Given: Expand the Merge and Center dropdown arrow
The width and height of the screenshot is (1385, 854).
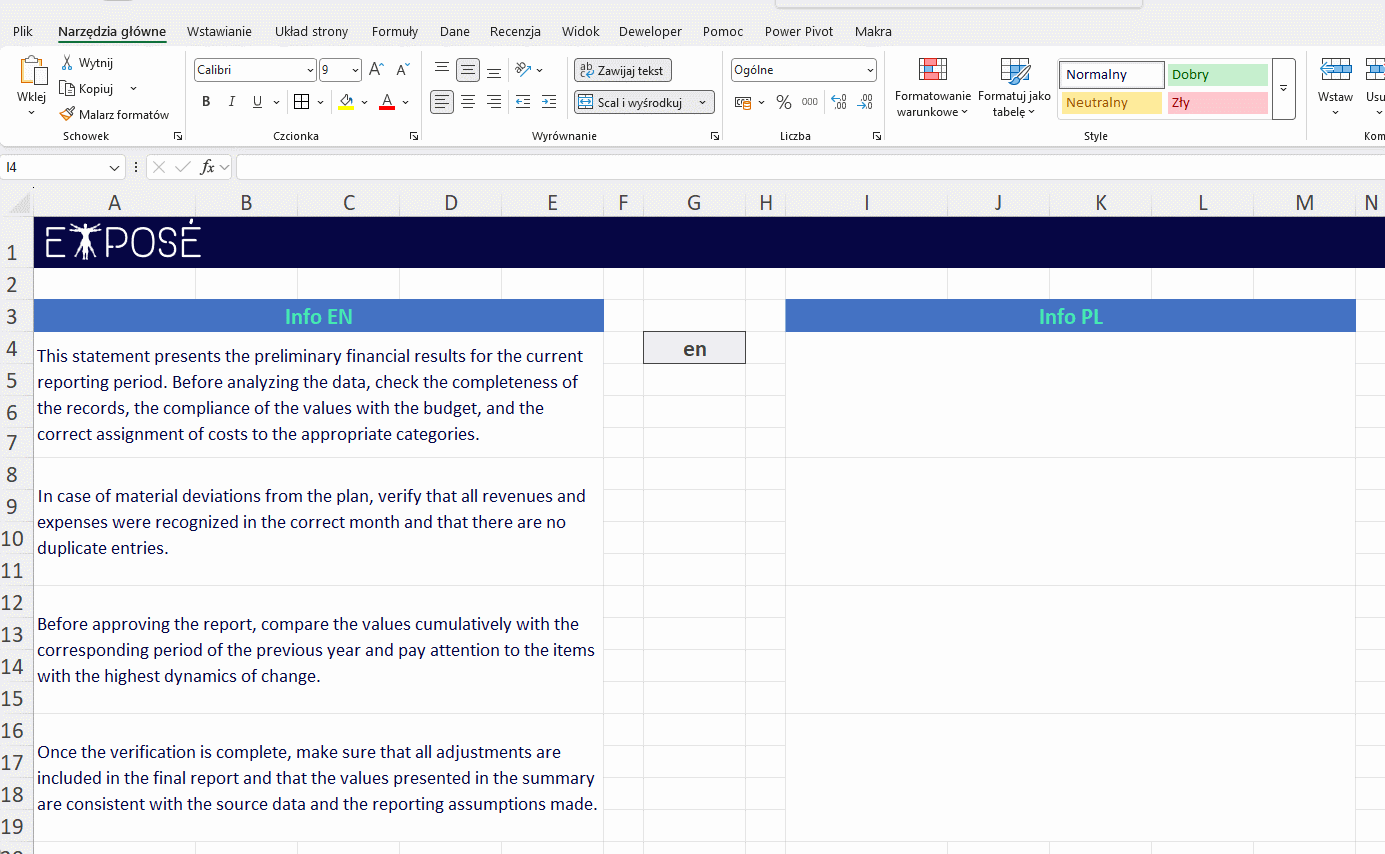Looking at the screenshot, I should [x=703, y=102].
